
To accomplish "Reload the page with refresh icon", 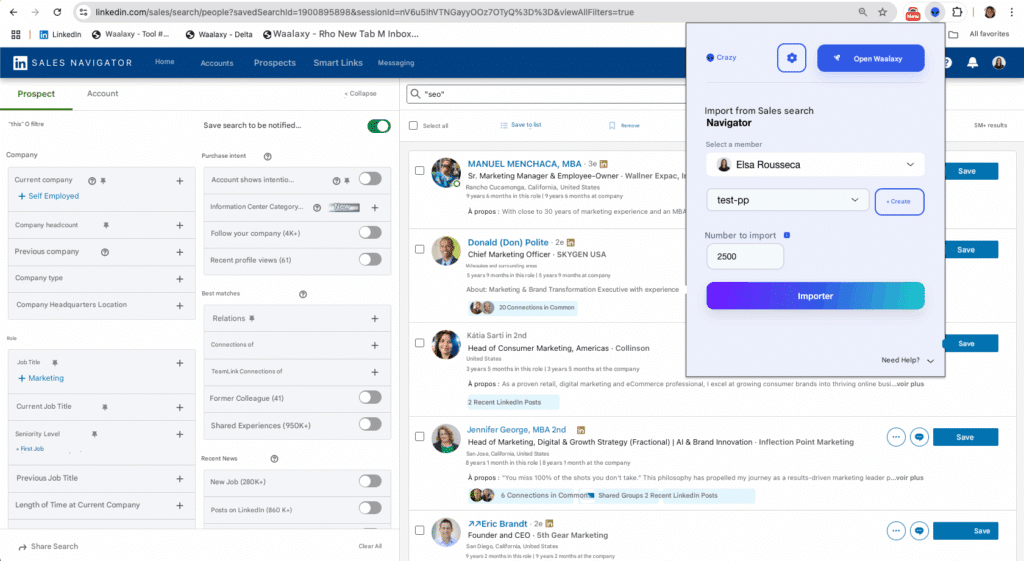I will (57, 12).
